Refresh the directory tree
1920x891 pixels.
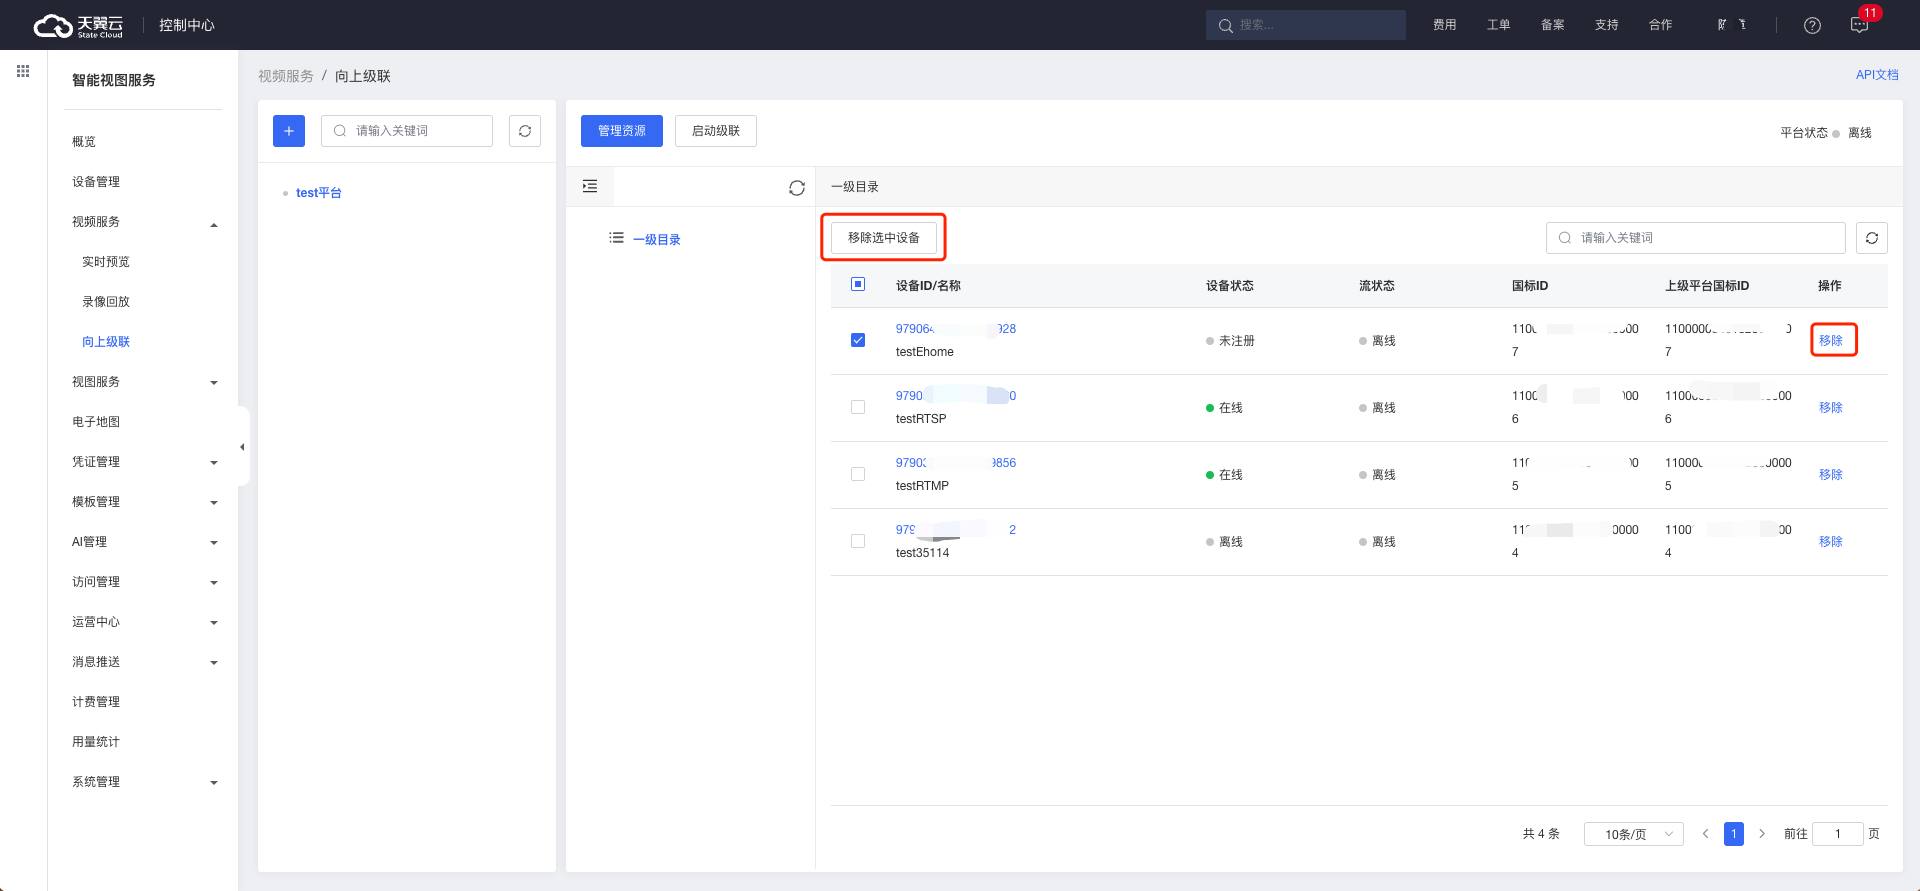coord(797,188)
